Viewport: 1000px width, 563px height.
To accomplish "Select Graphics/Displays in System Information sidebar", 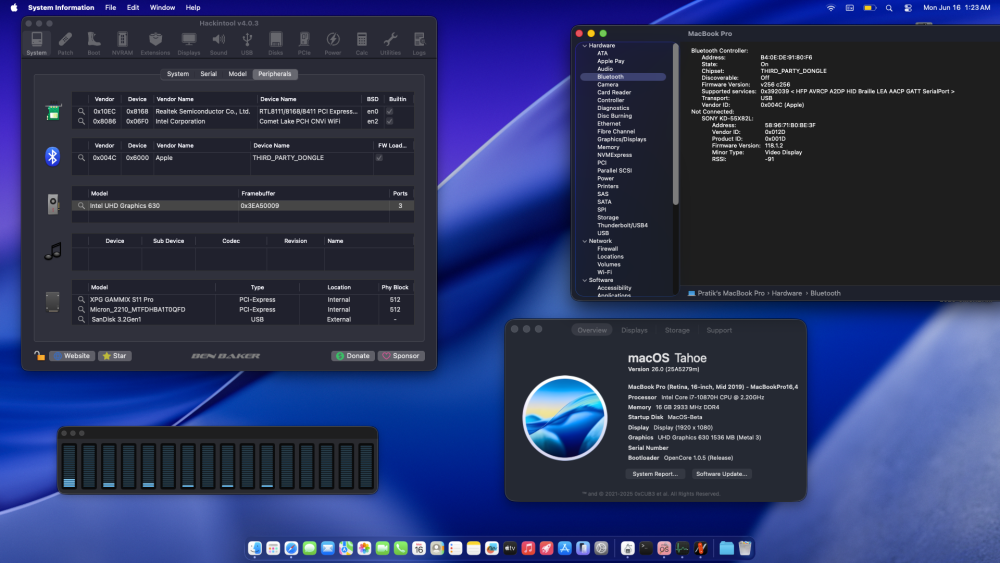I will point(622,139).
